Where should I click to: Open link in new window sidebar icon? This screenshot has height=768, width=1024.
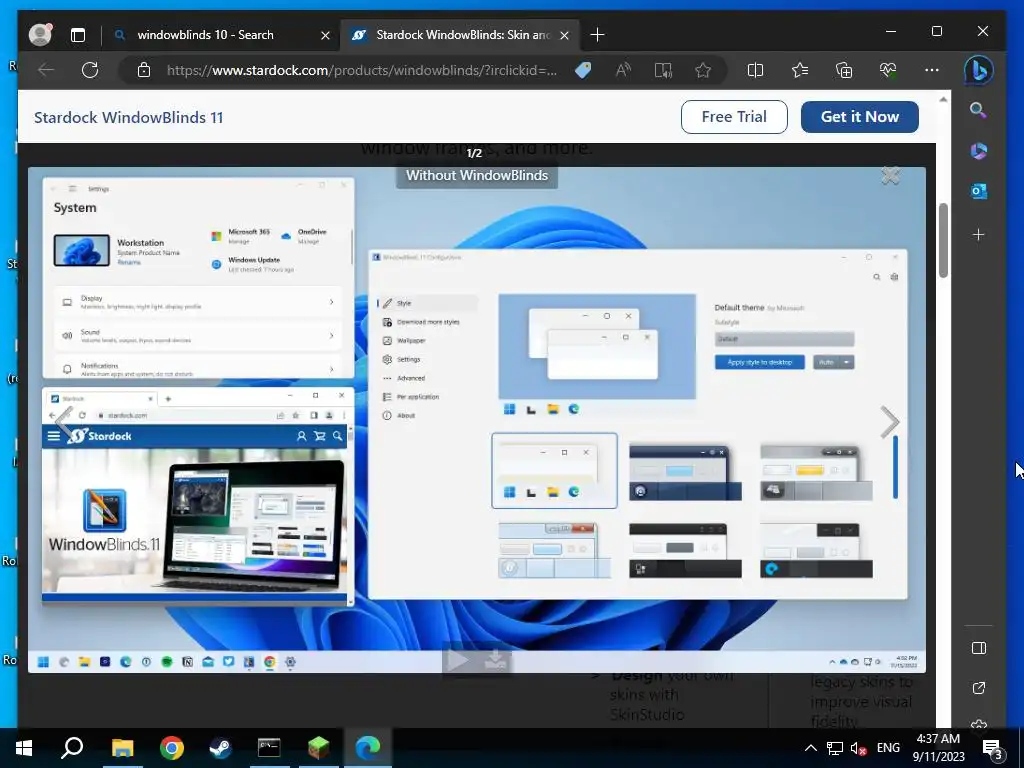pos(978,688)
